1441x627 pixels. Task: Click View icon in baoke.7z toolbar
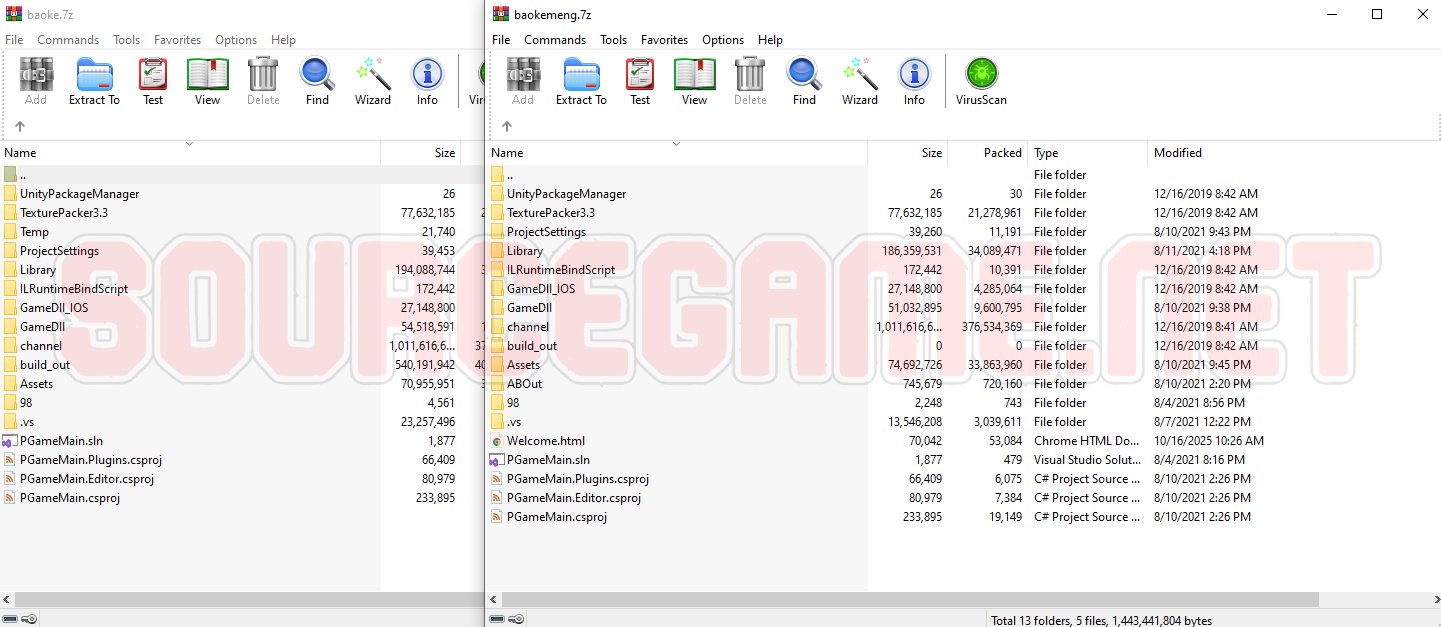coord(207,81)
